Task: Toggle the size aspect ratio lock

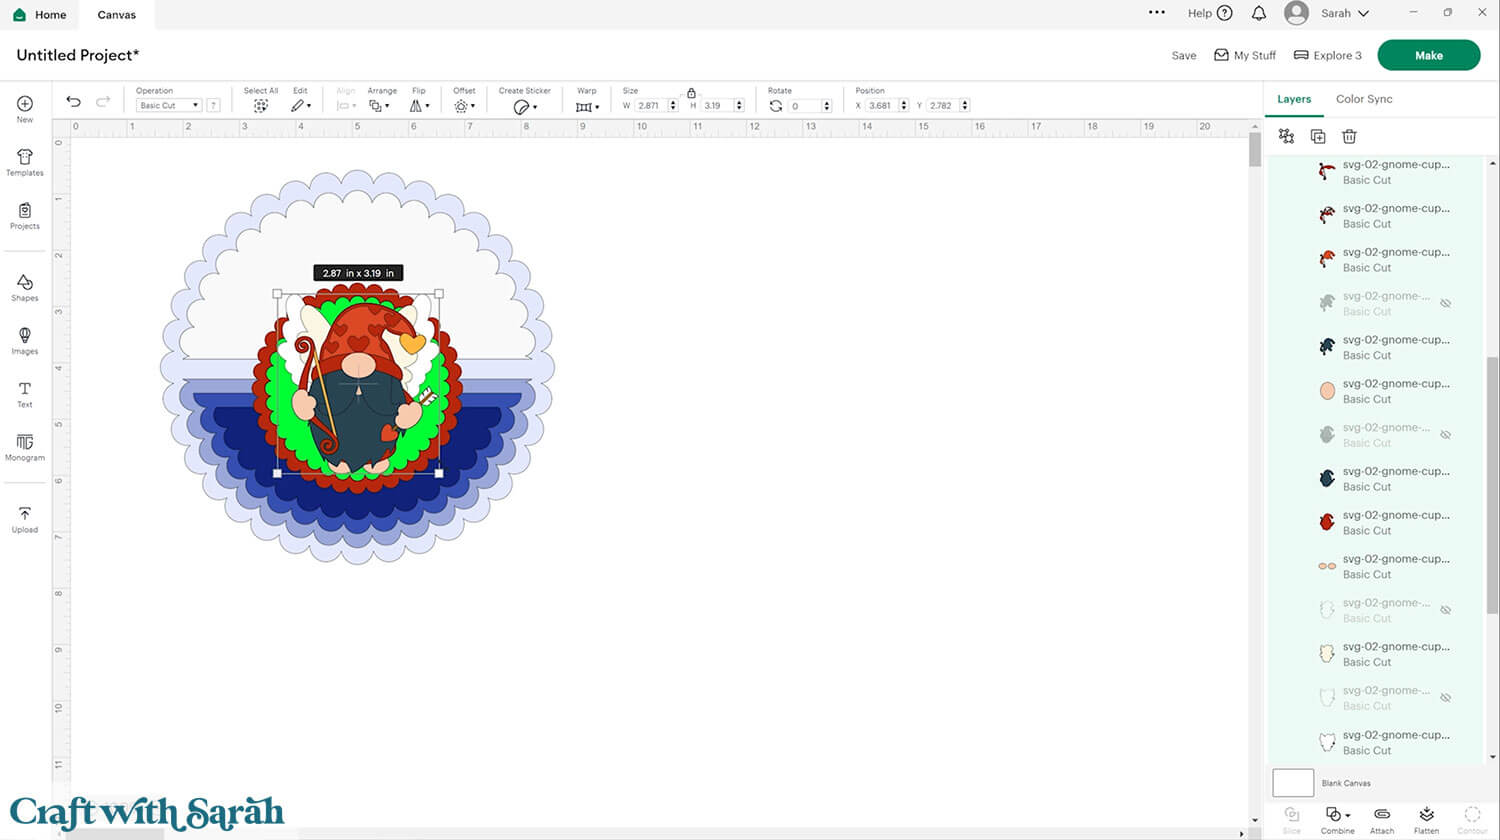Action: 691,93
